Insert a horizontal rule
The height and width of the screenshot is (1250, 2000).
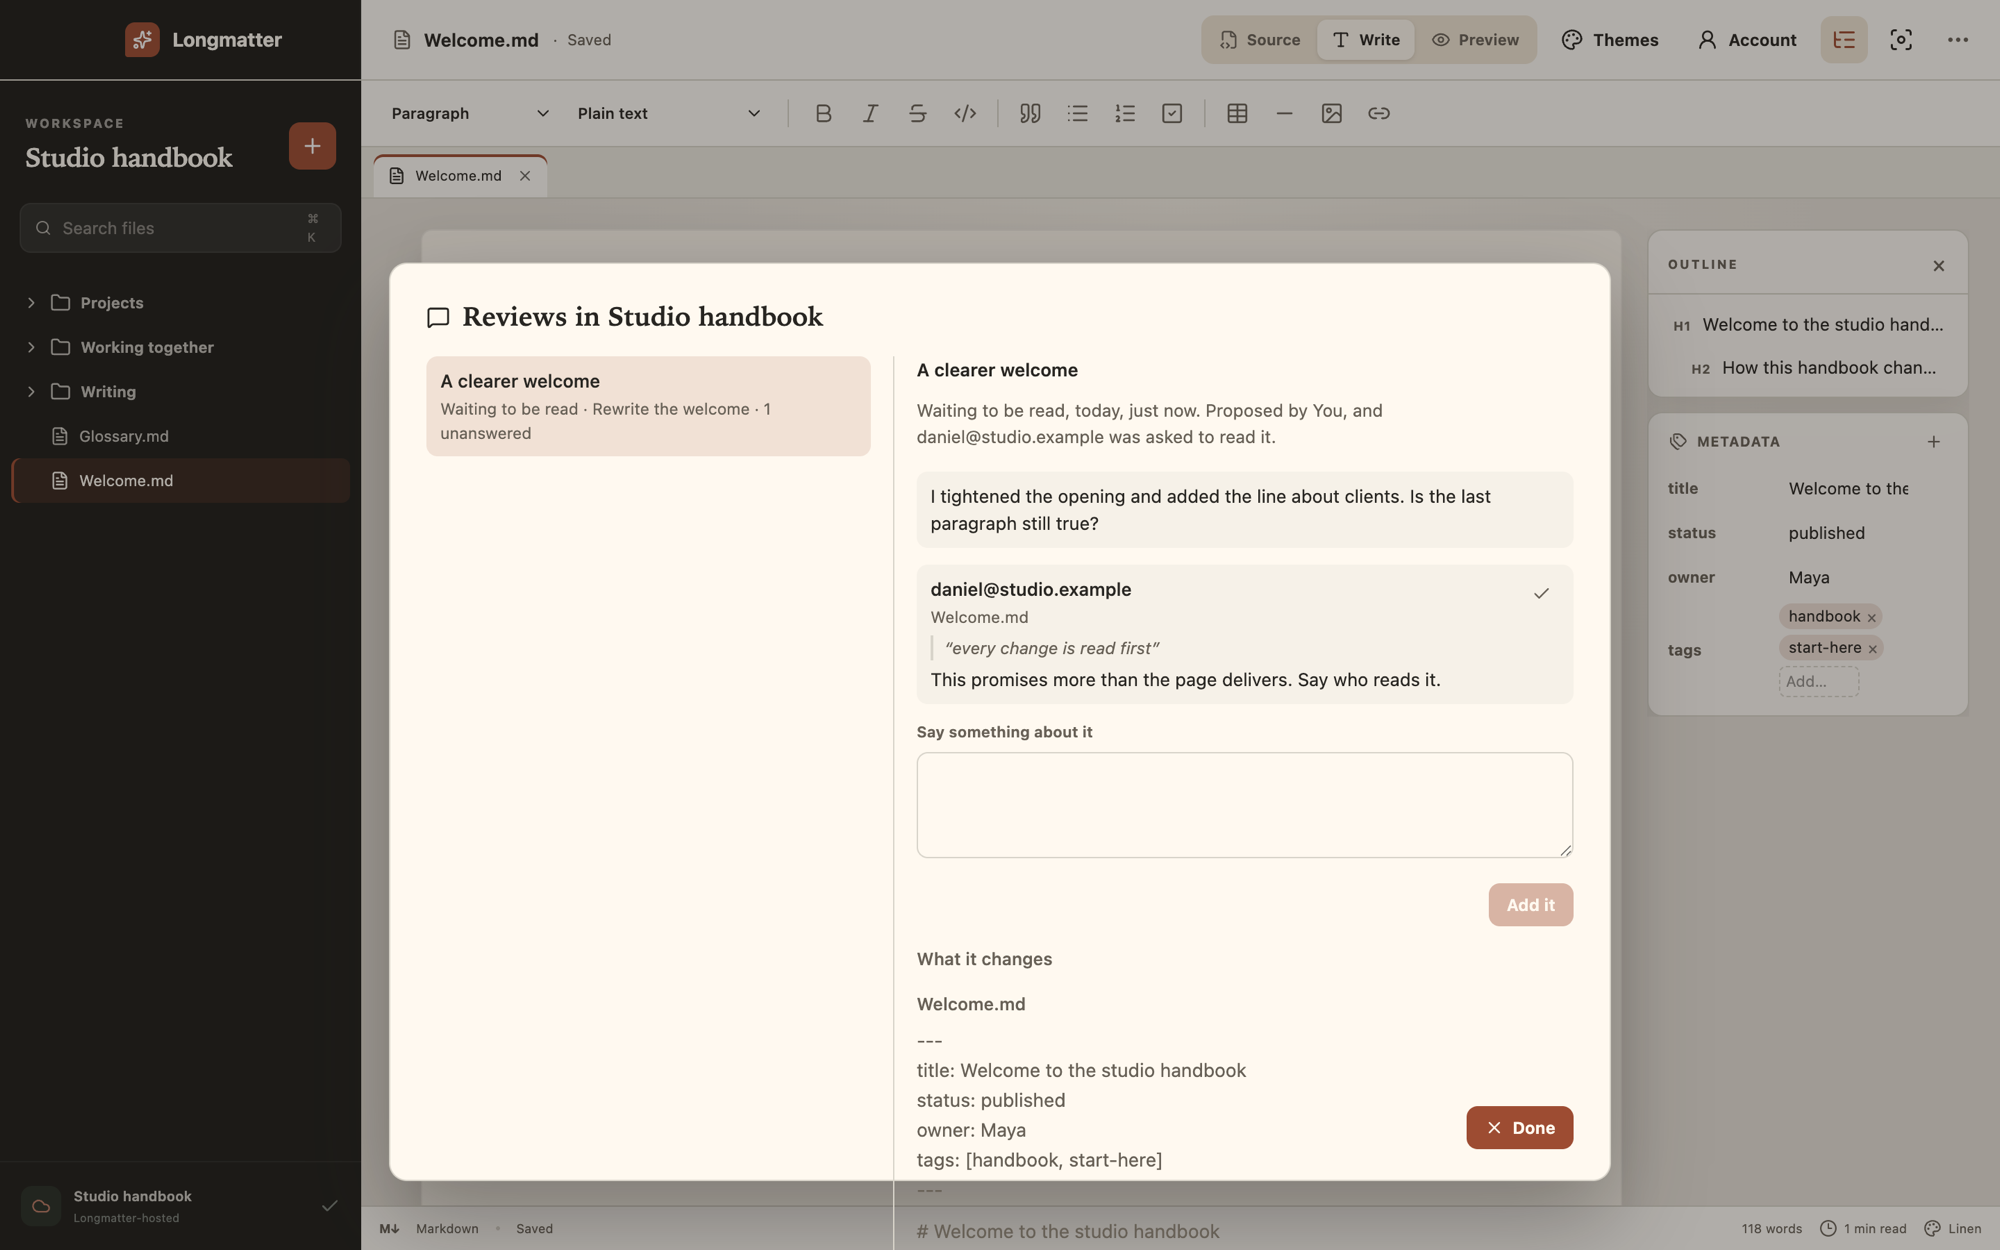[x=1284, y=113]
